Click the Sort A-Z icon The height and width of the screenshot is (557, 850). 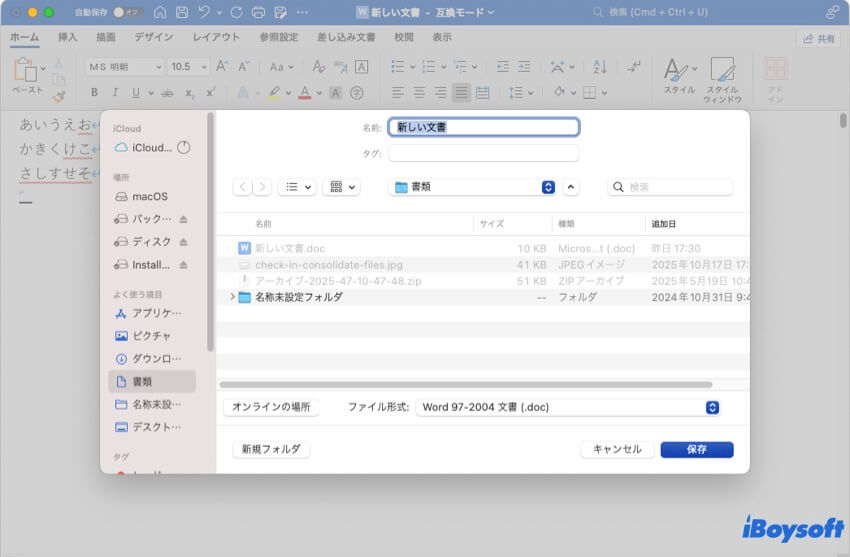[600, 67]
